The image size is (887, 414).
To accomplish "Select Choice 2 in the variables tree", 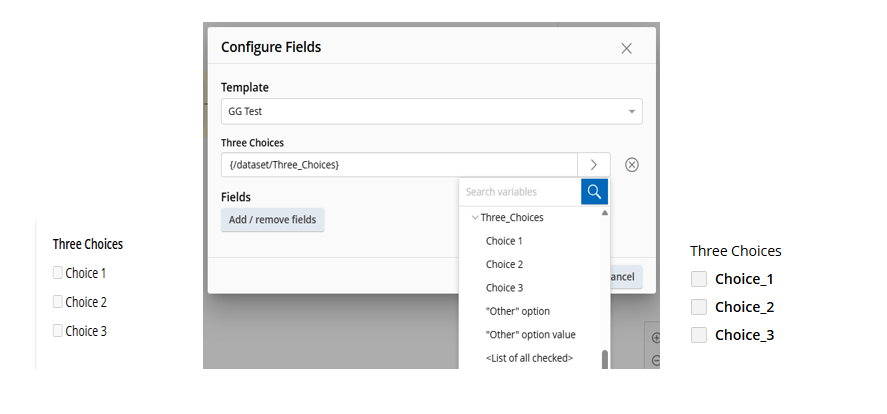I will (504, 264).
